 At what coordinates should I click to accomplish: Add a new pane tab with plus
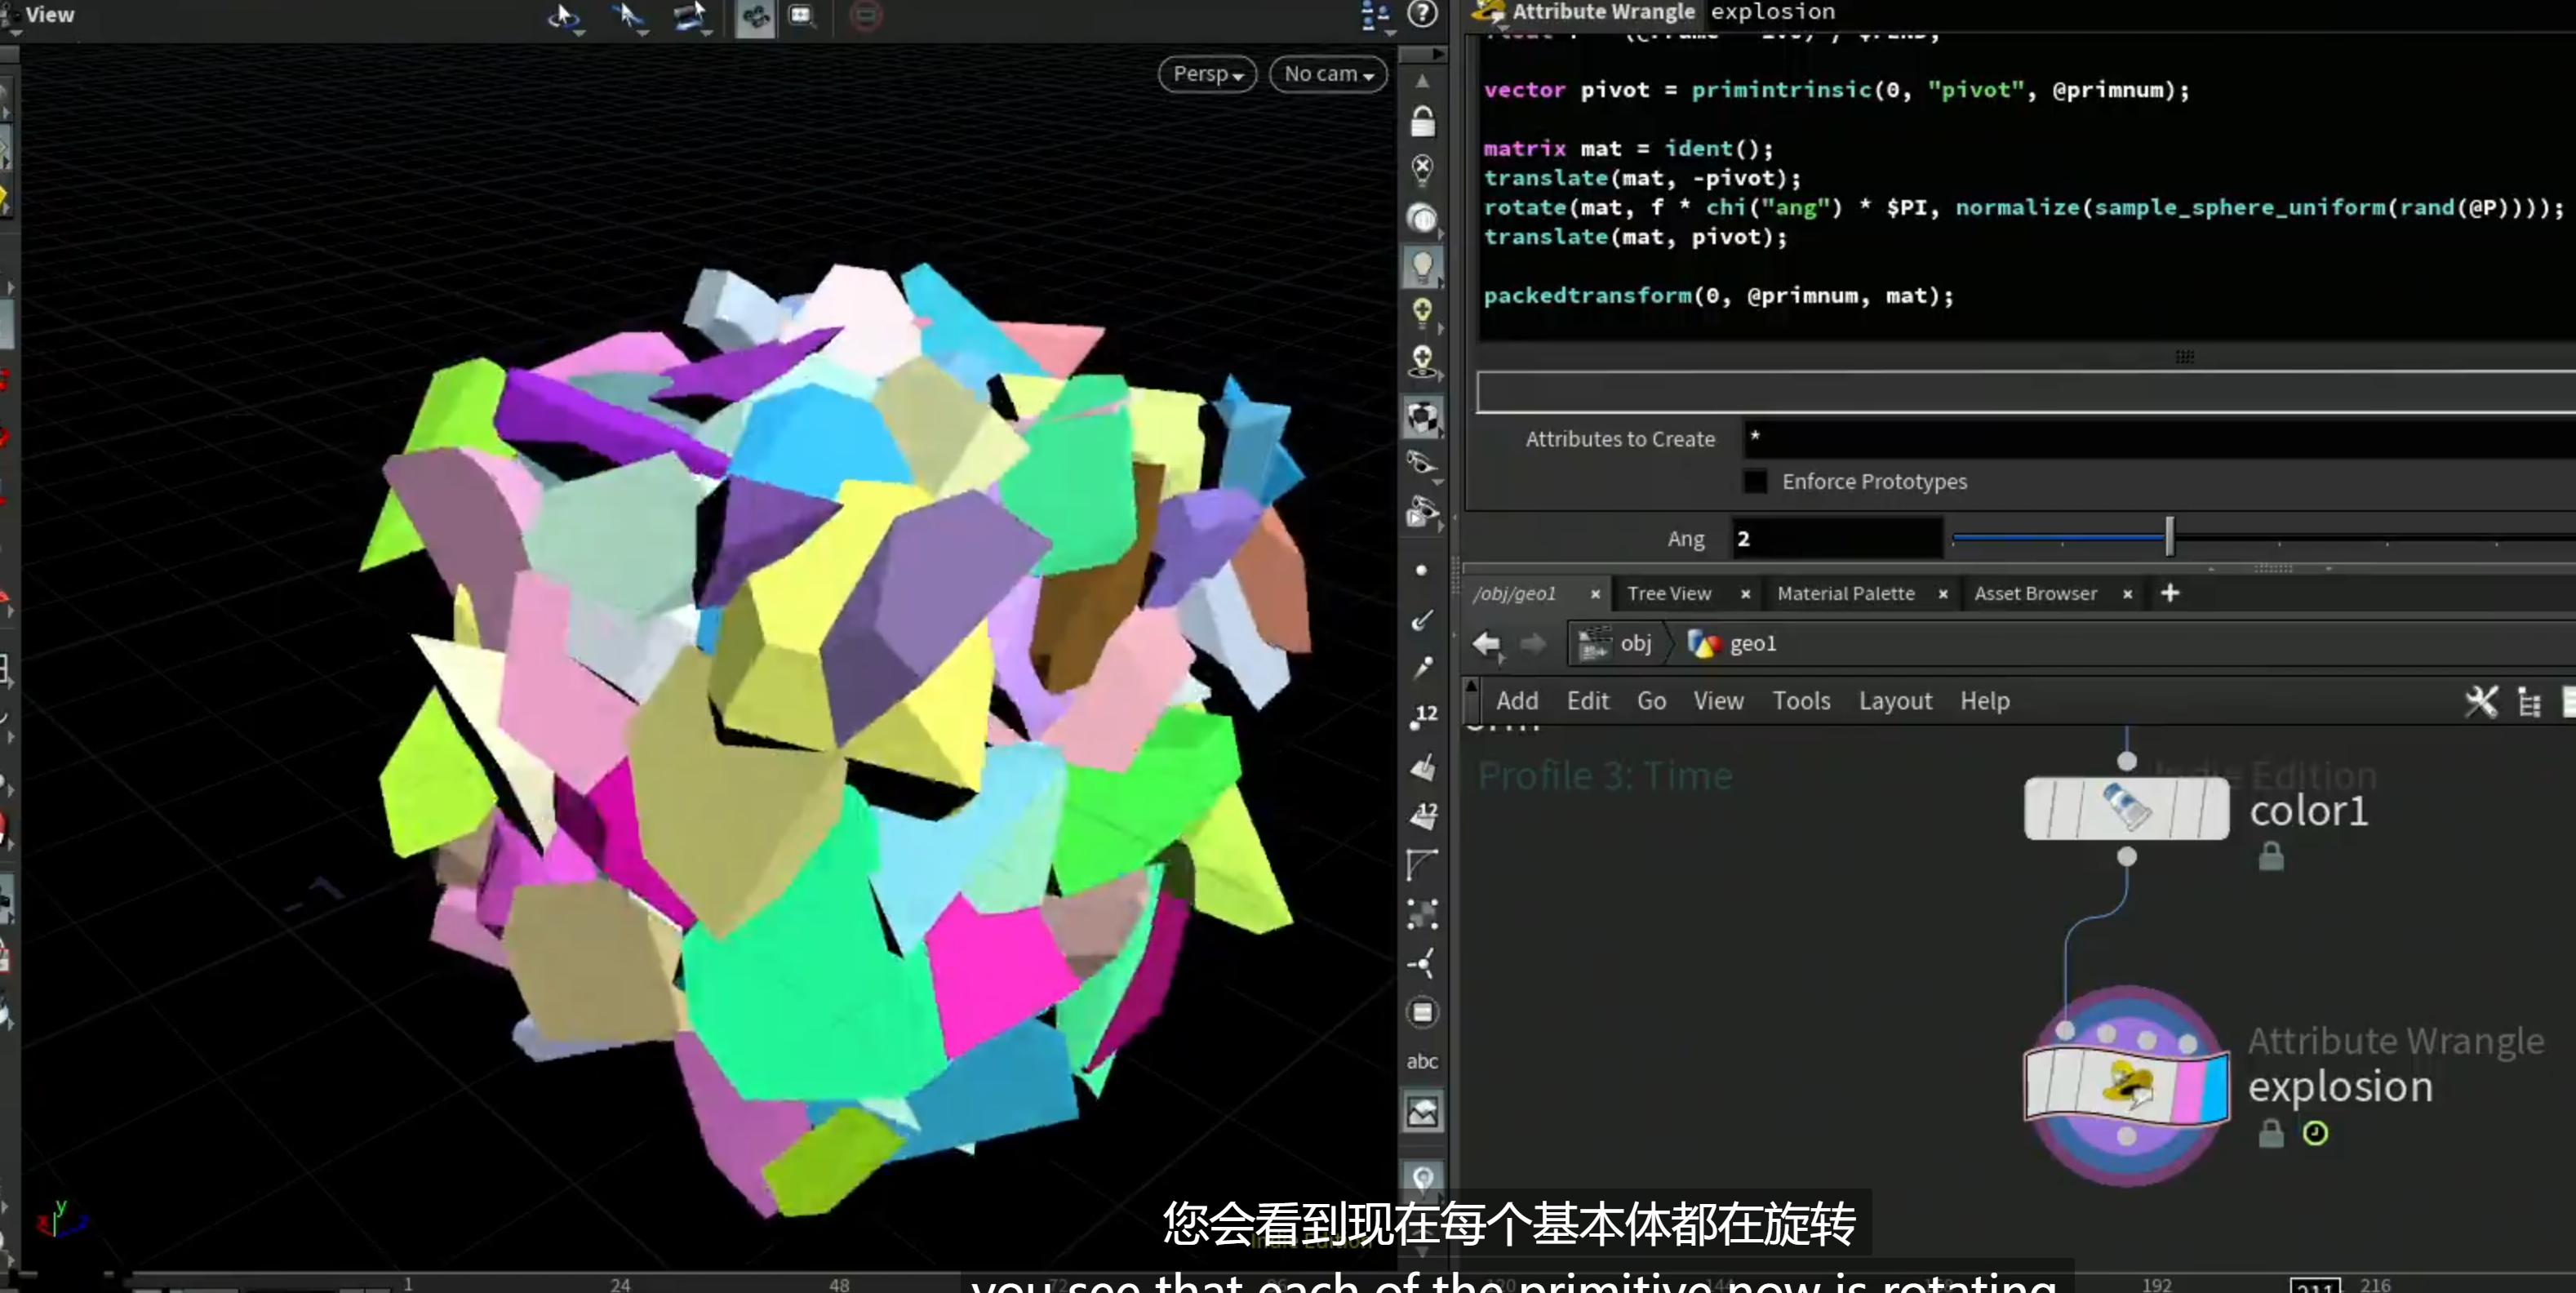(2169, 593)
